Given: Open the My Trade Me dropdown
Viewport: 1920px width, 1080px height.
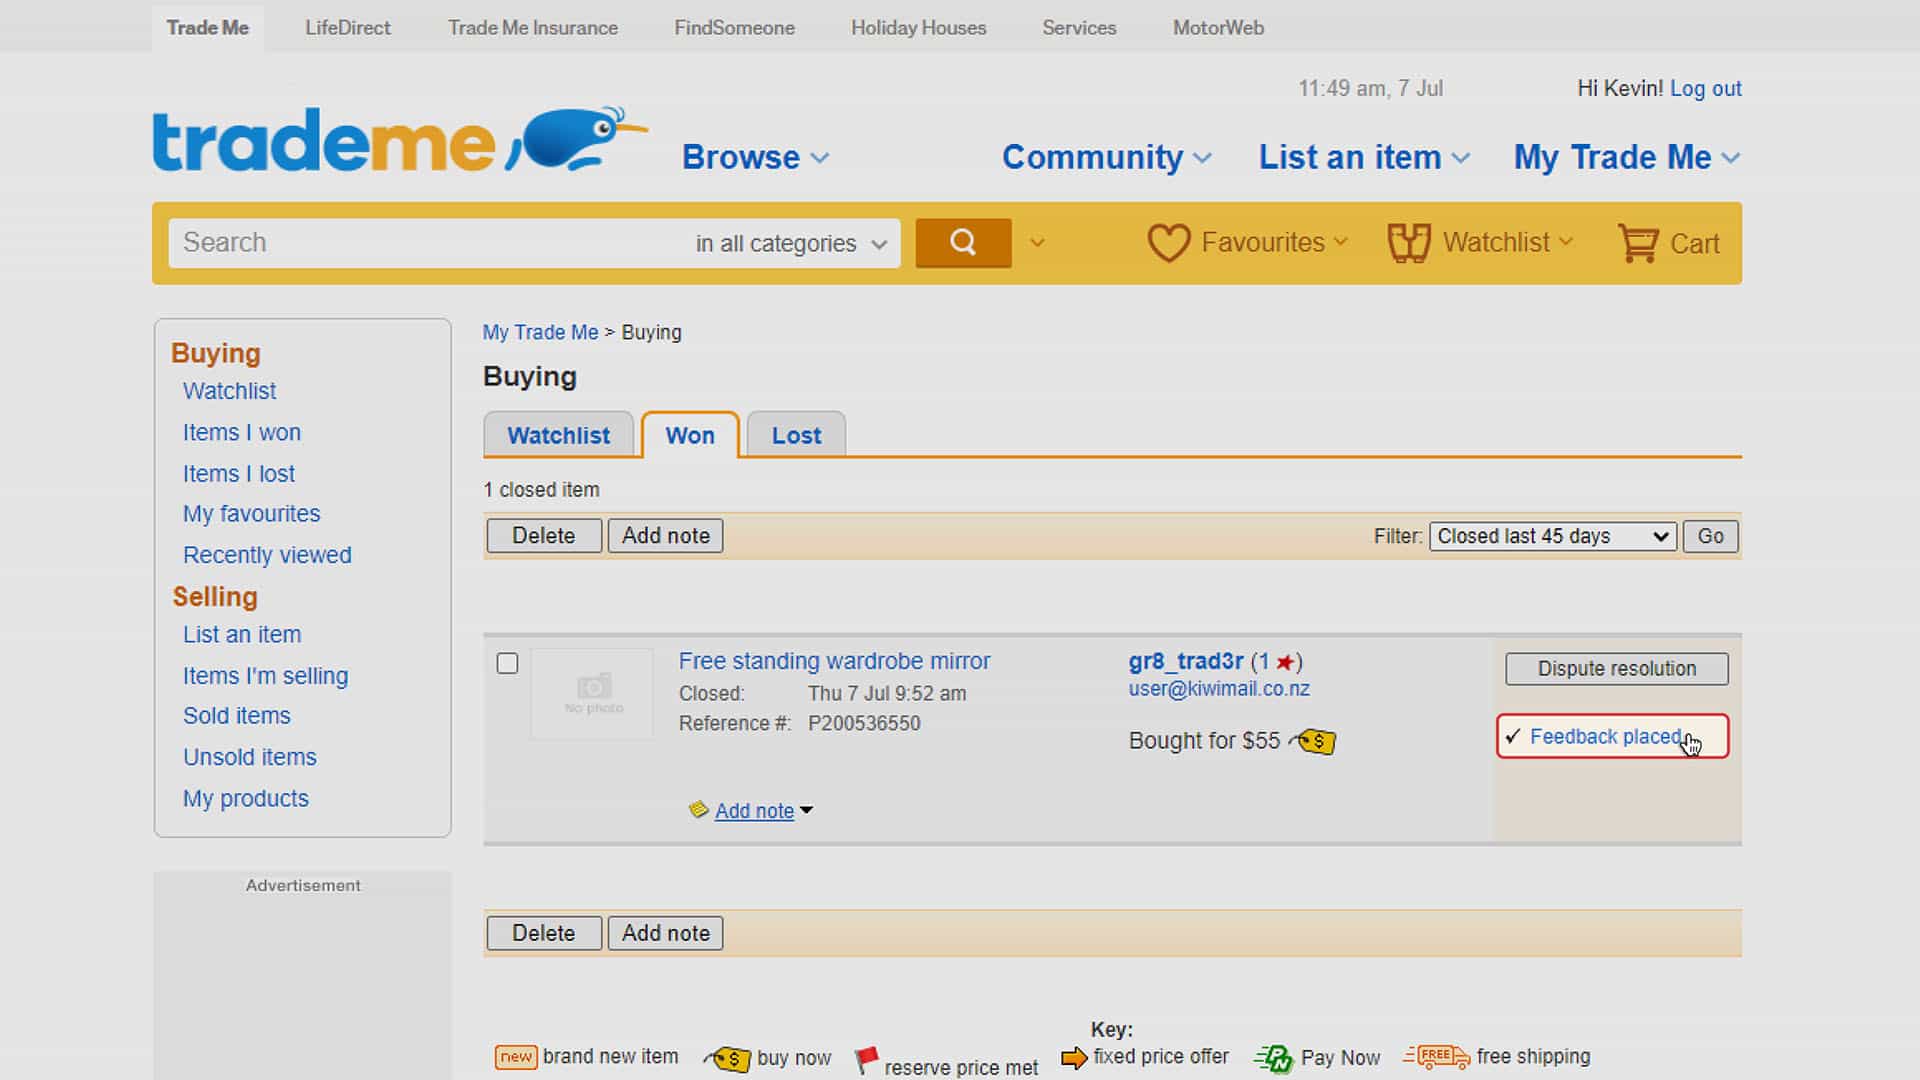Looking at the screenshot, I should pos(1627,157).
